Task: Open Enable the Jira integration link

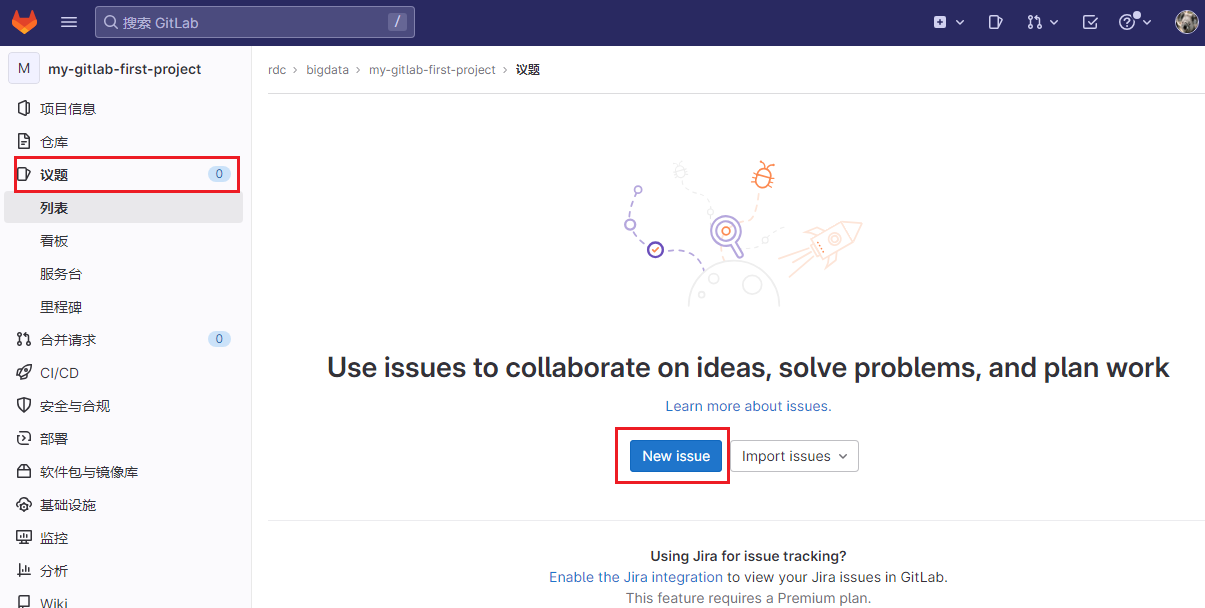Action: pos(636,577)
